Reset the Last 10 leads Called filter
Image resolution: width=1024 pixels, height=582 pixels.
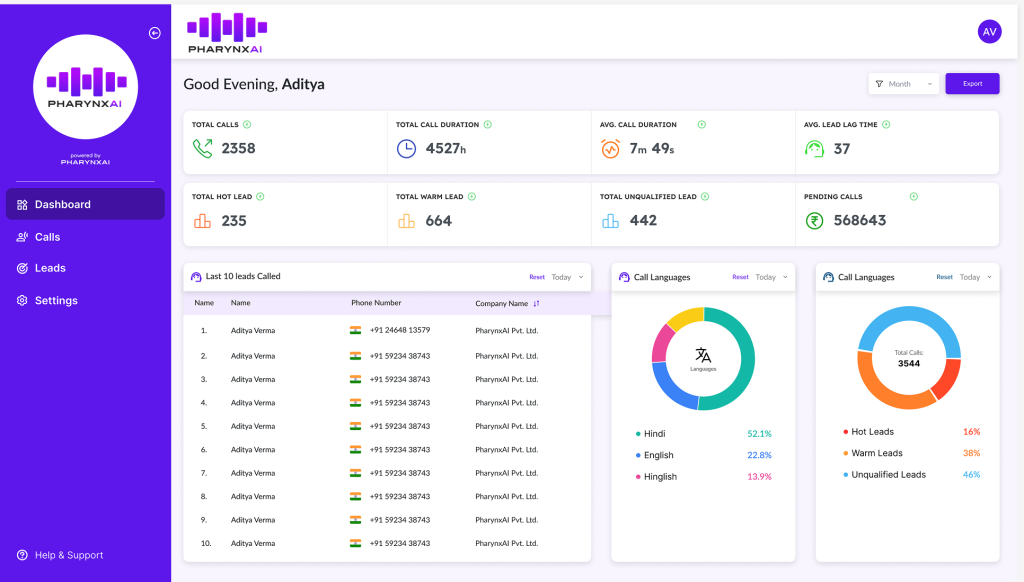pos(537,277)
